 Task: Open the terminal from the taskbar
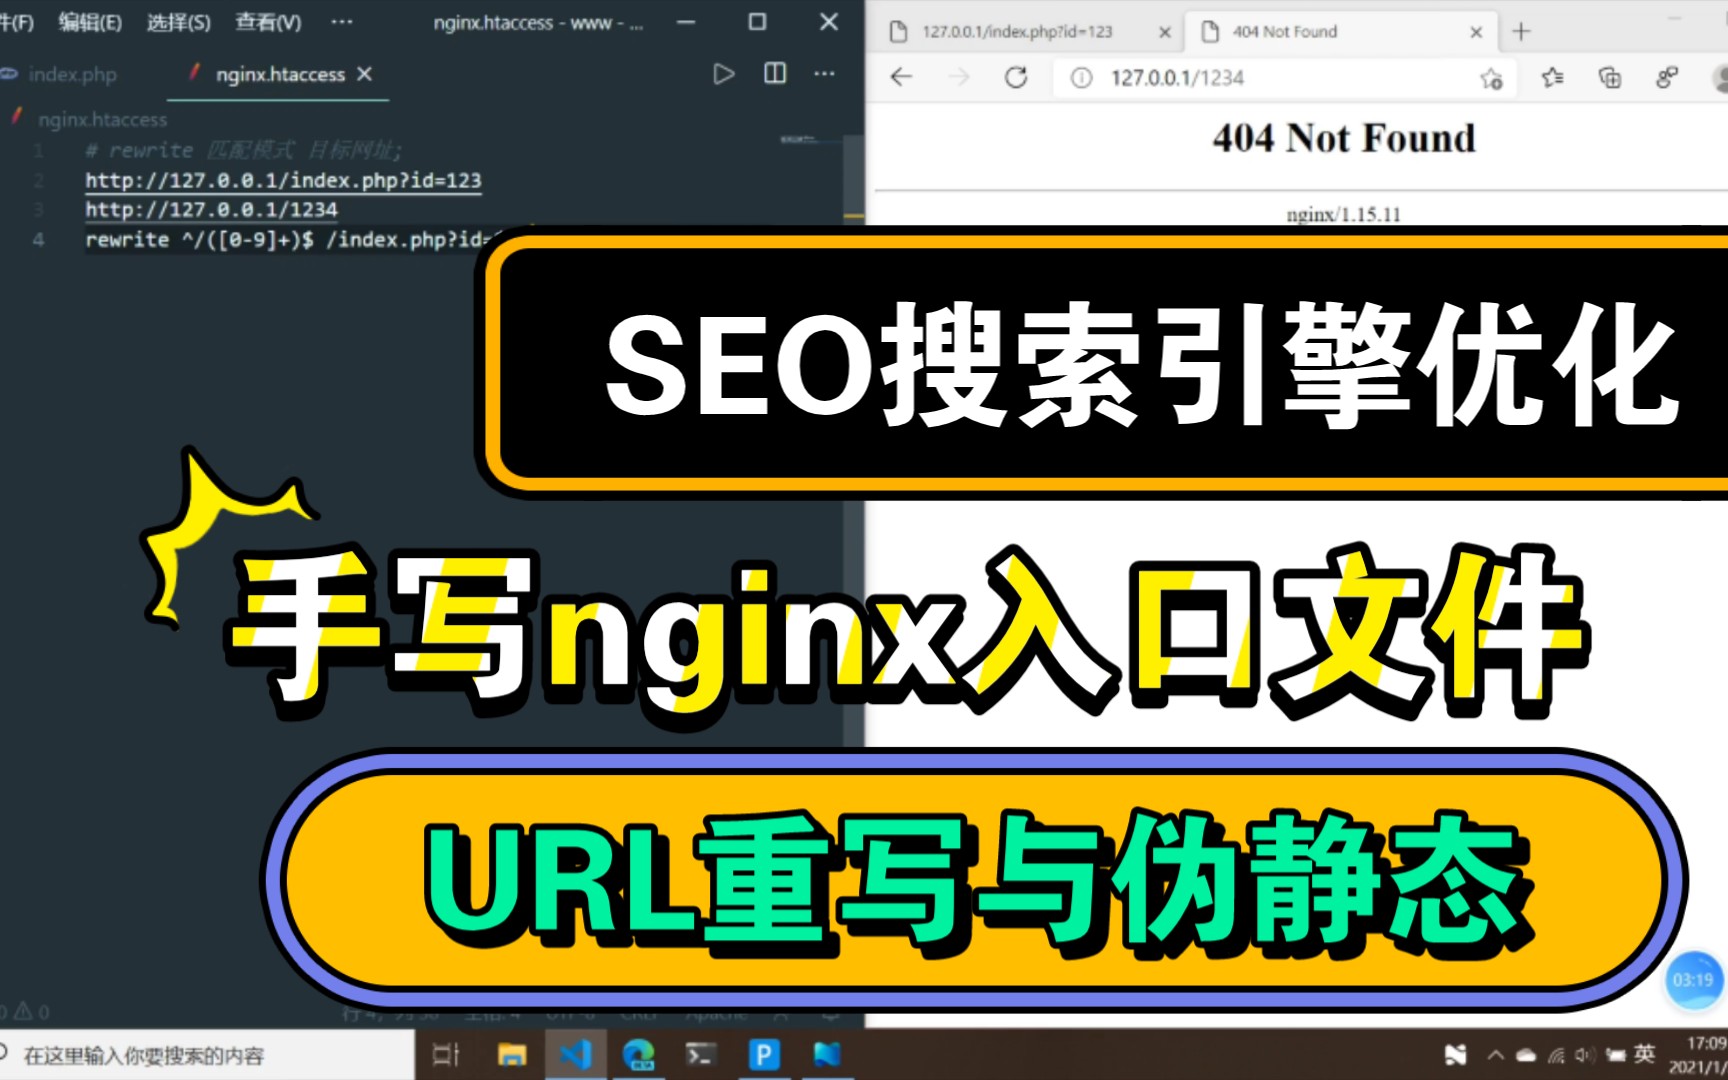(700, 1054)
